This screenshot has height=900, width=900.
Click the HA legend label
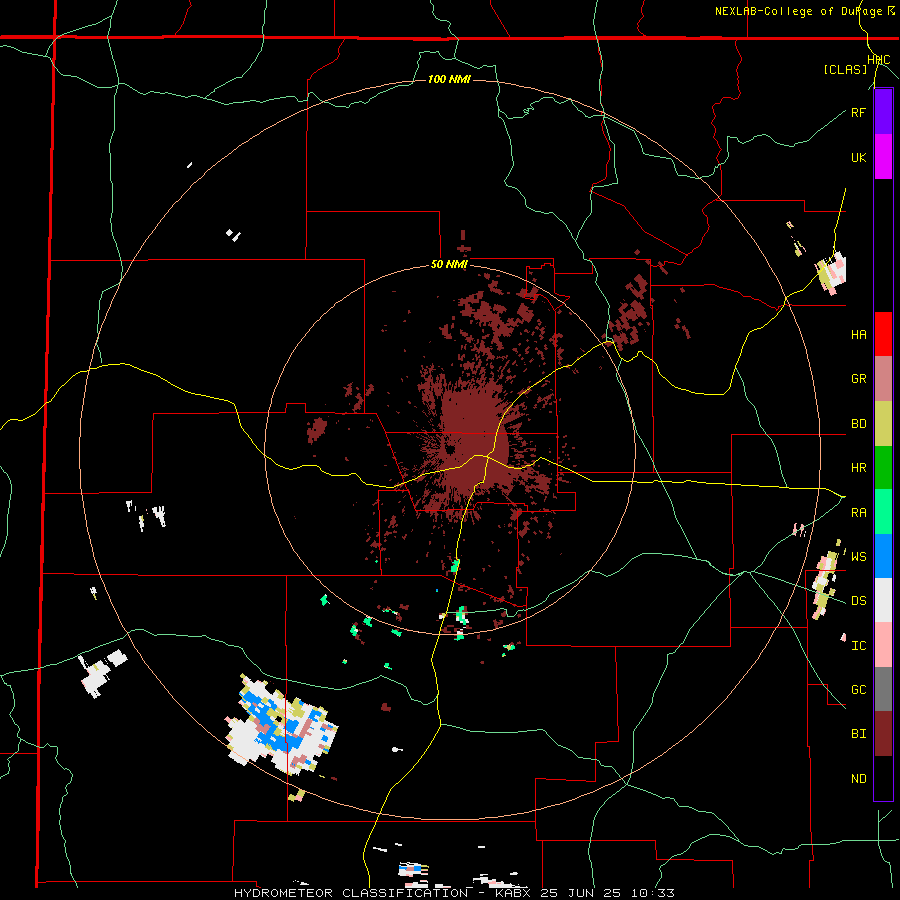tap(858, 334)
